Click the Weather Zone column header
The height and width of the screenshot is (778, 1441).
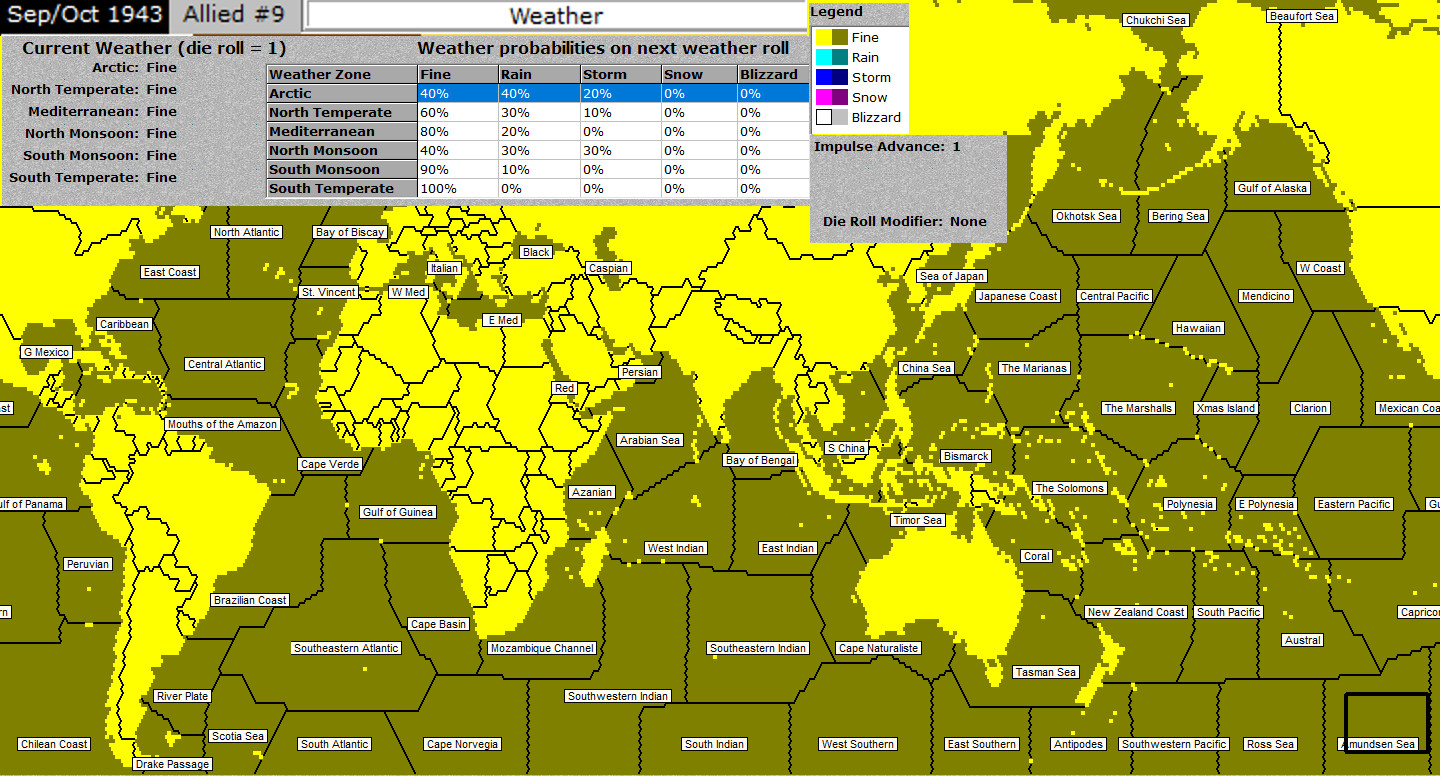[342, 74]
